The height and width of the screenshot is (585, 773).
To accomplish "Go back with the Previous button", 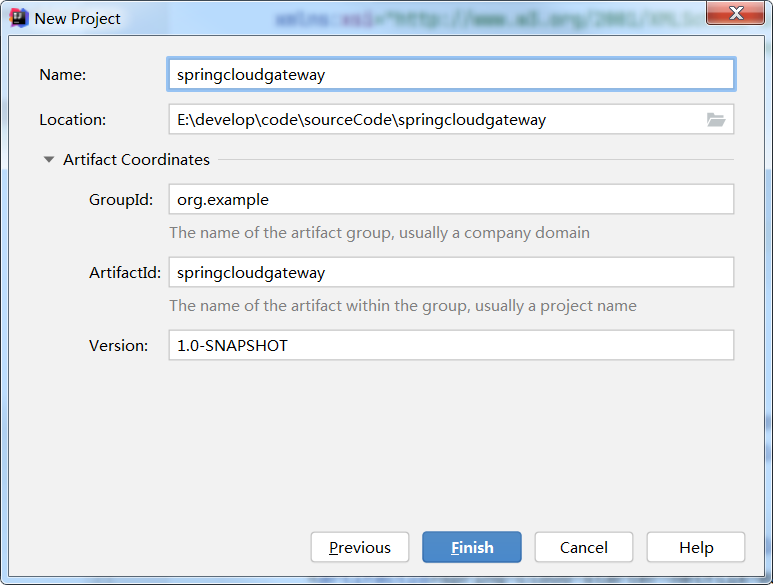I will click(x=360, y=547).
